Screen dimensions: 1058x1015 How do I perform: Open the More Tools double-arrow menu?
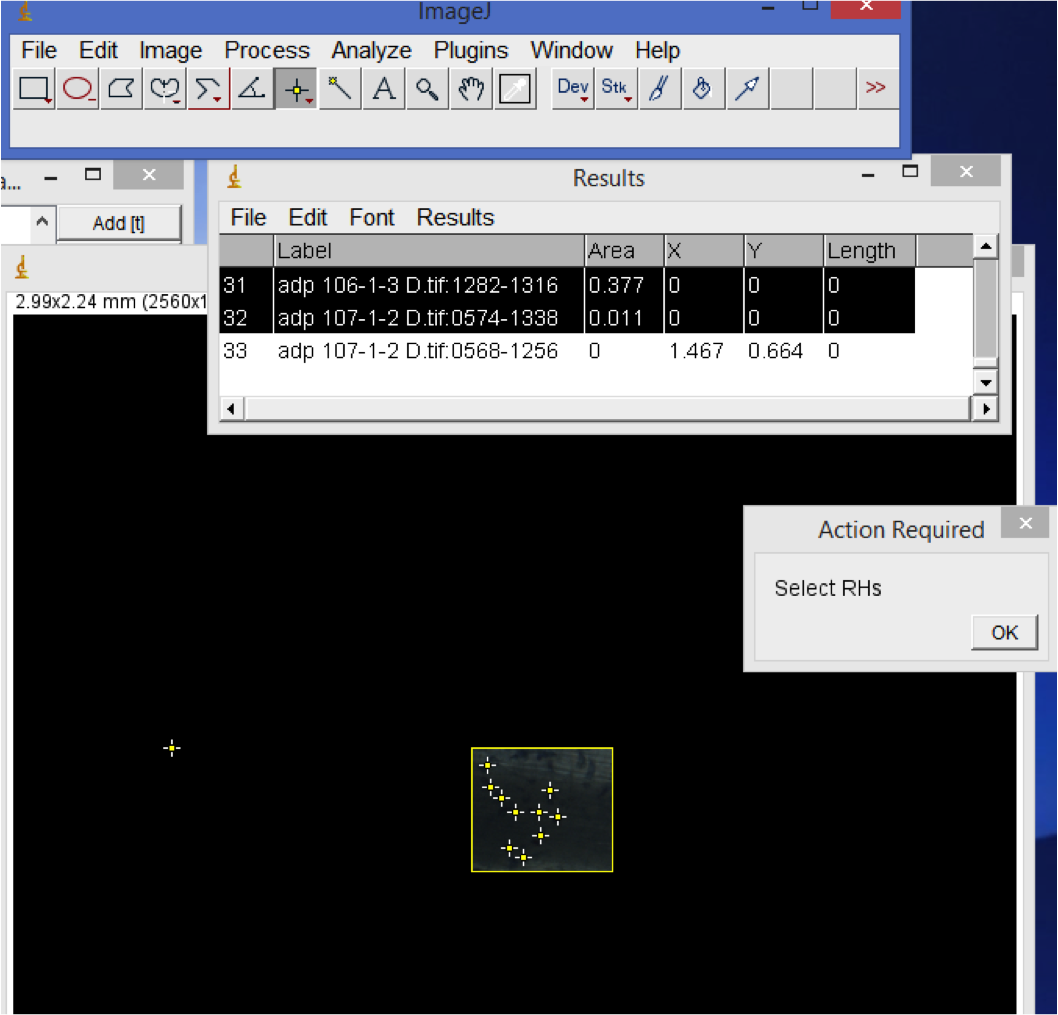tap(876, 88)
